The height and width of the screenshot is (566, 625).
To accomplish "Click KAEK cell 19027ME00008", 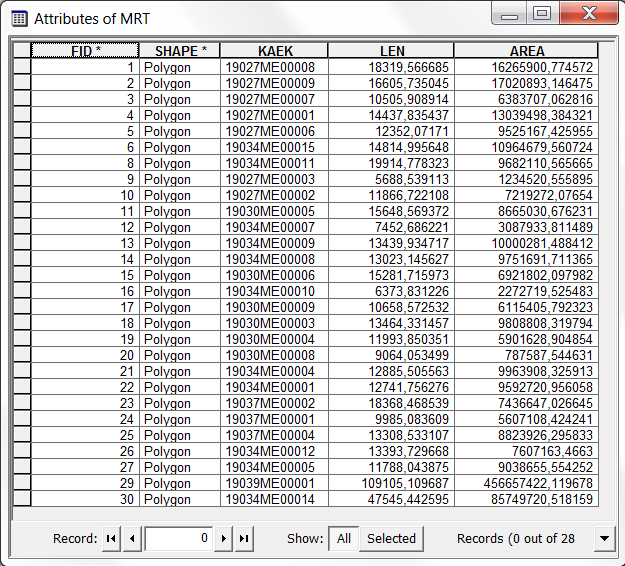I will pyautogui.click(x=274, y=67).
